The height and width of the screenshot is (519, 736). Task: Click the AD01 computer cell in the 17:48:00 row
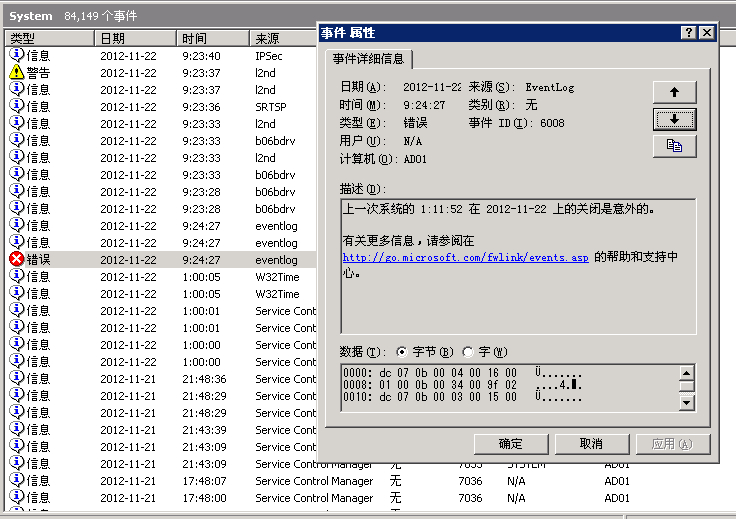(617, 498)
